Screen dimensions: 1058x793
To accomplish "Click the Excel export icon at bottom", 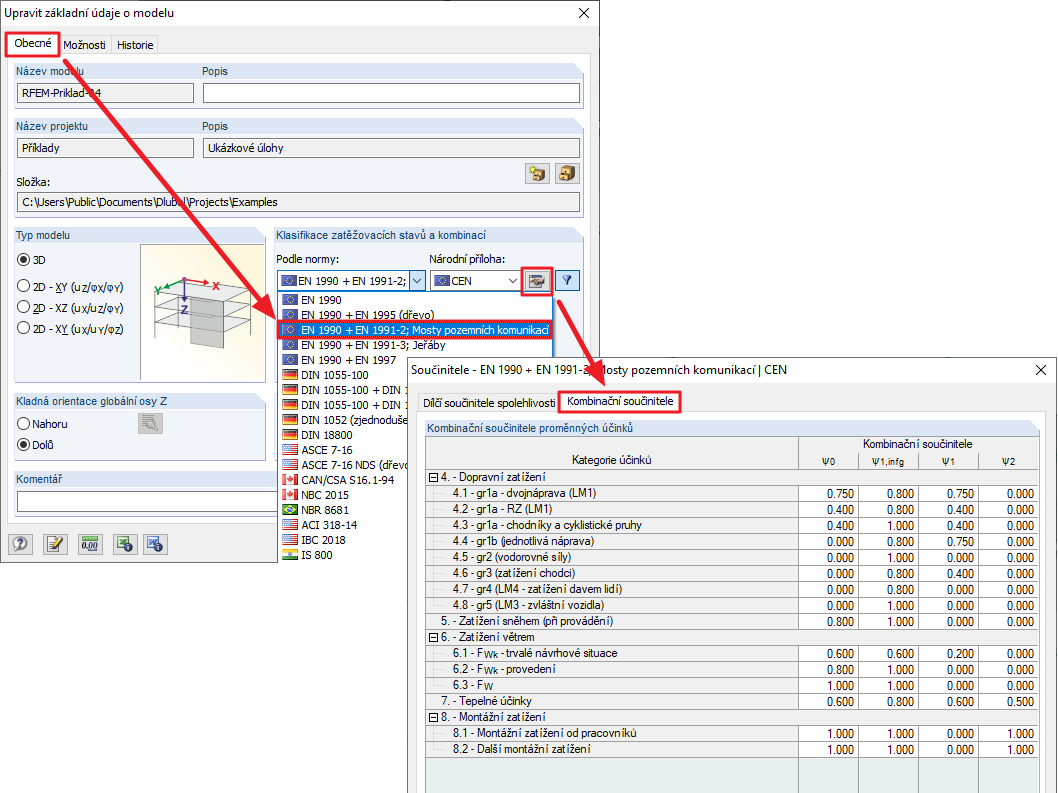I will (124, 544).
